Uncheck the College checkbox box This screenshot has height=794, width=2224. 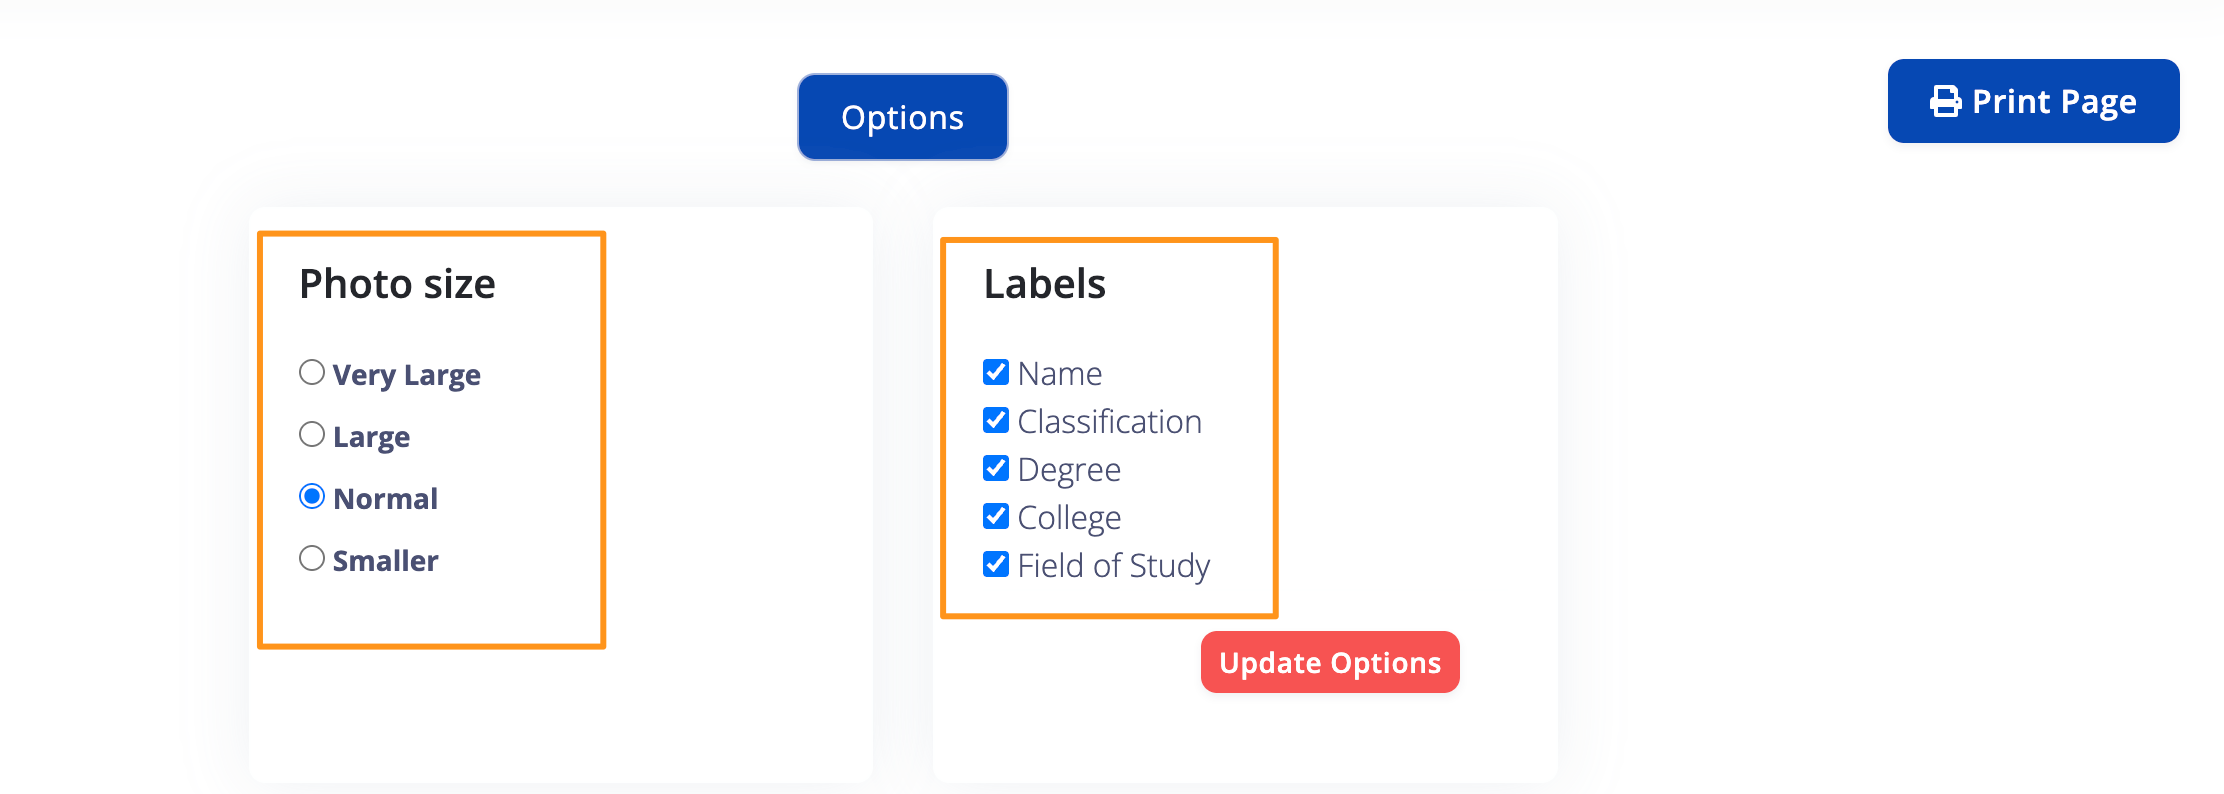996,517
